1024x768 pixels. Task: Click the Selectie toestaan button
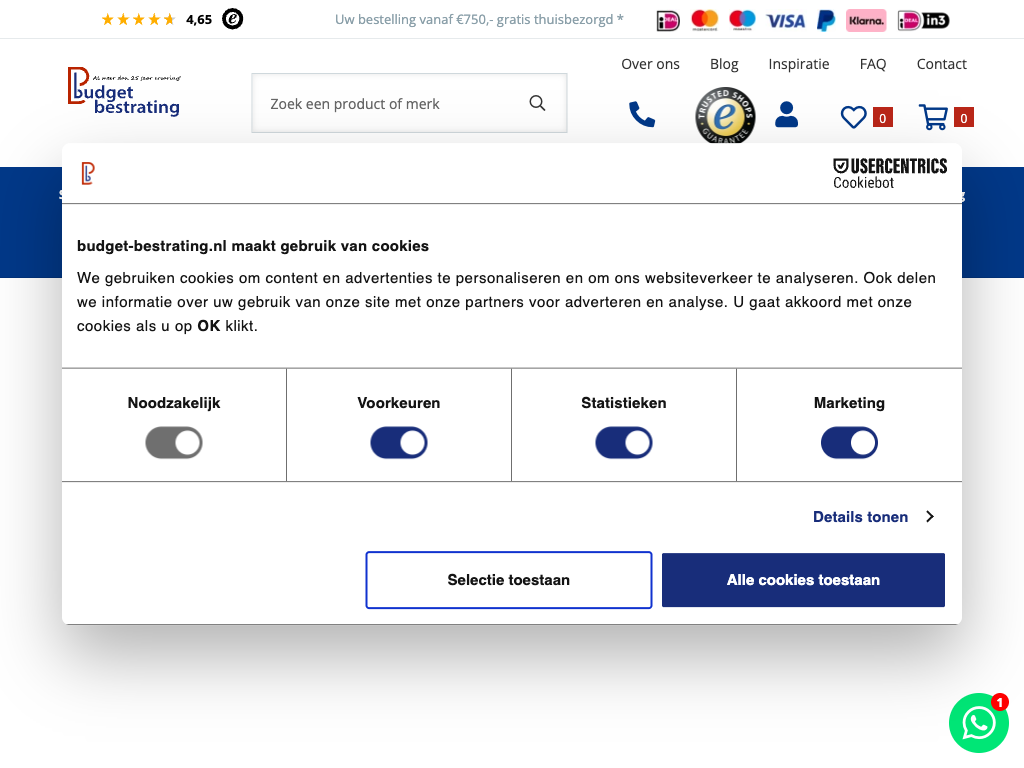[x=508, y=580]
